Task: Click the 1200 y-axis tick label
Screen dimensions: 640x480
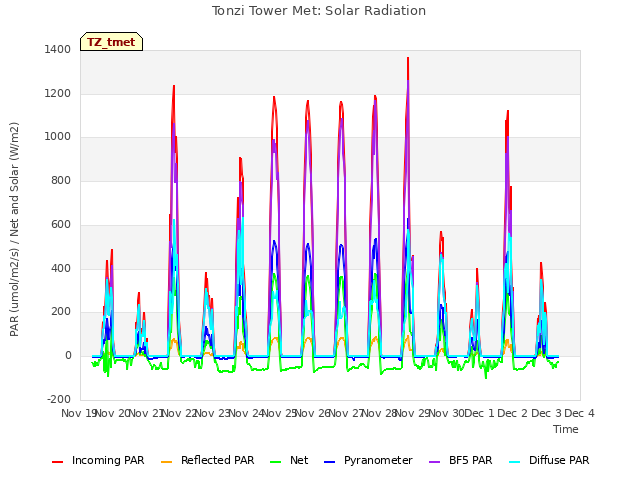Action: [58, 93]
